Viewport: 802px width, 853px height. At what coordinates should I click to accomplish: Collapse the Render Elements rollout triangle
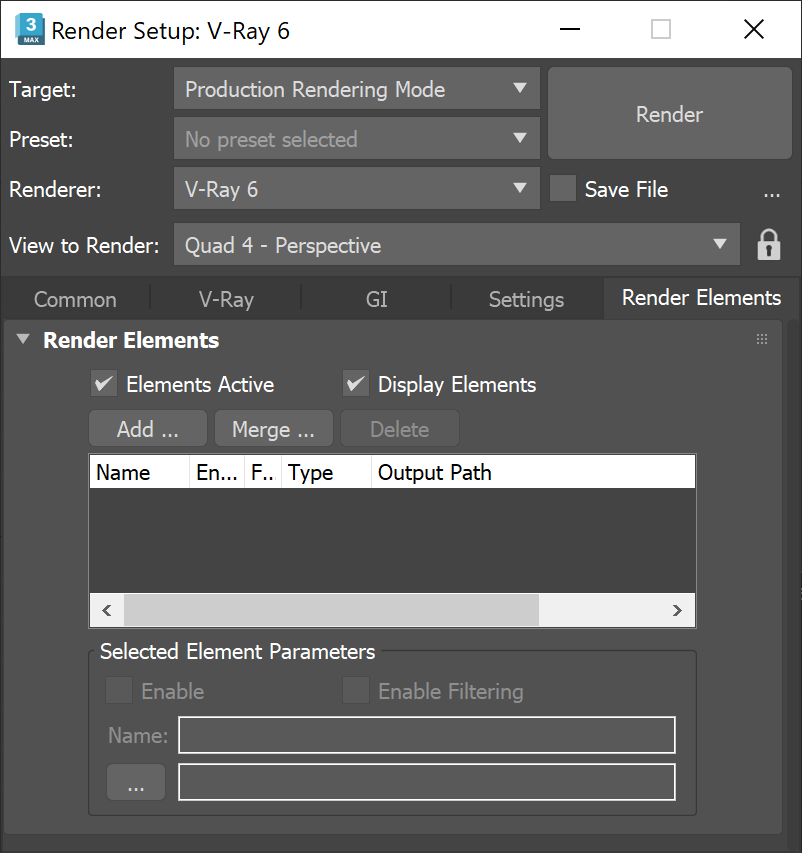(x=22, y=340)
